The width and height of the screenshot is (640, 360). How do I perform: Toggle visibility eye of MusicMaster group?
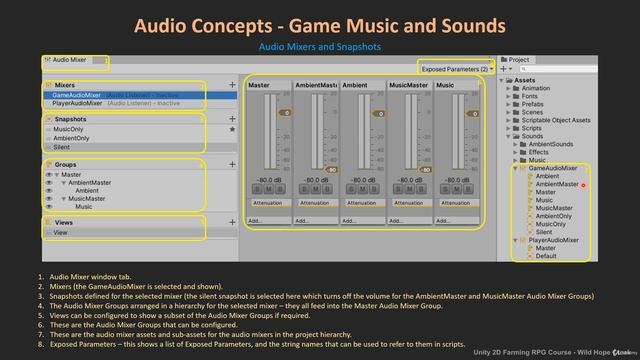(x=49, y=199)
